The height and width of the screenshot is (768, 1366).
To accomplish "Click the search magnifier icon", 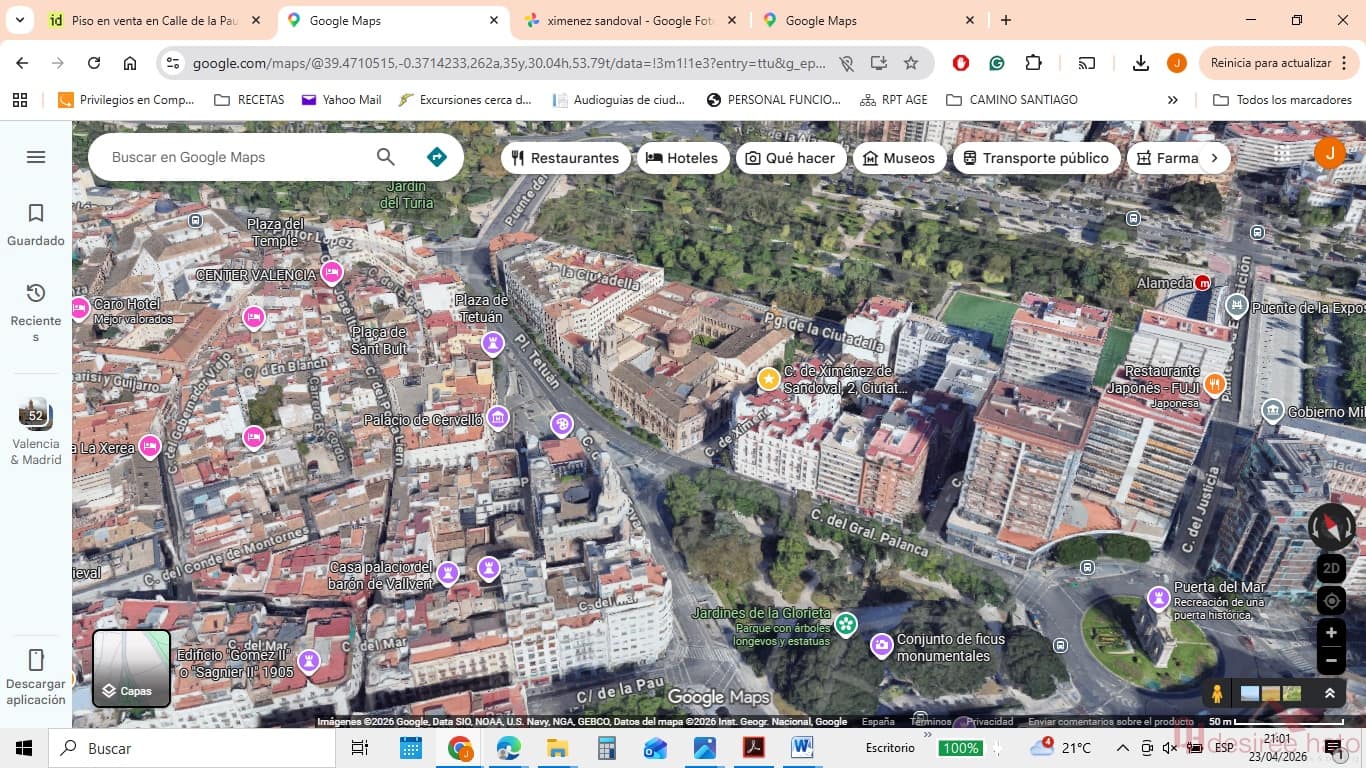I will point(385,157).
